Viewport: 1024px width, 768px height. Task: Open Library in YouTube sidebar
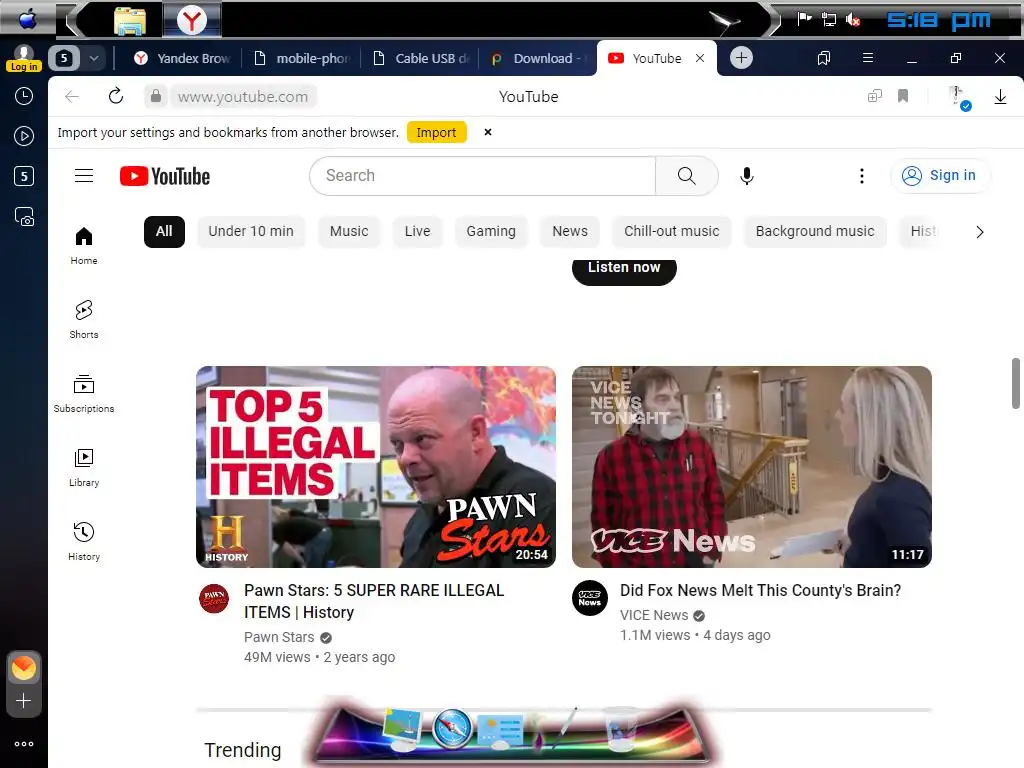pos(84,468)
